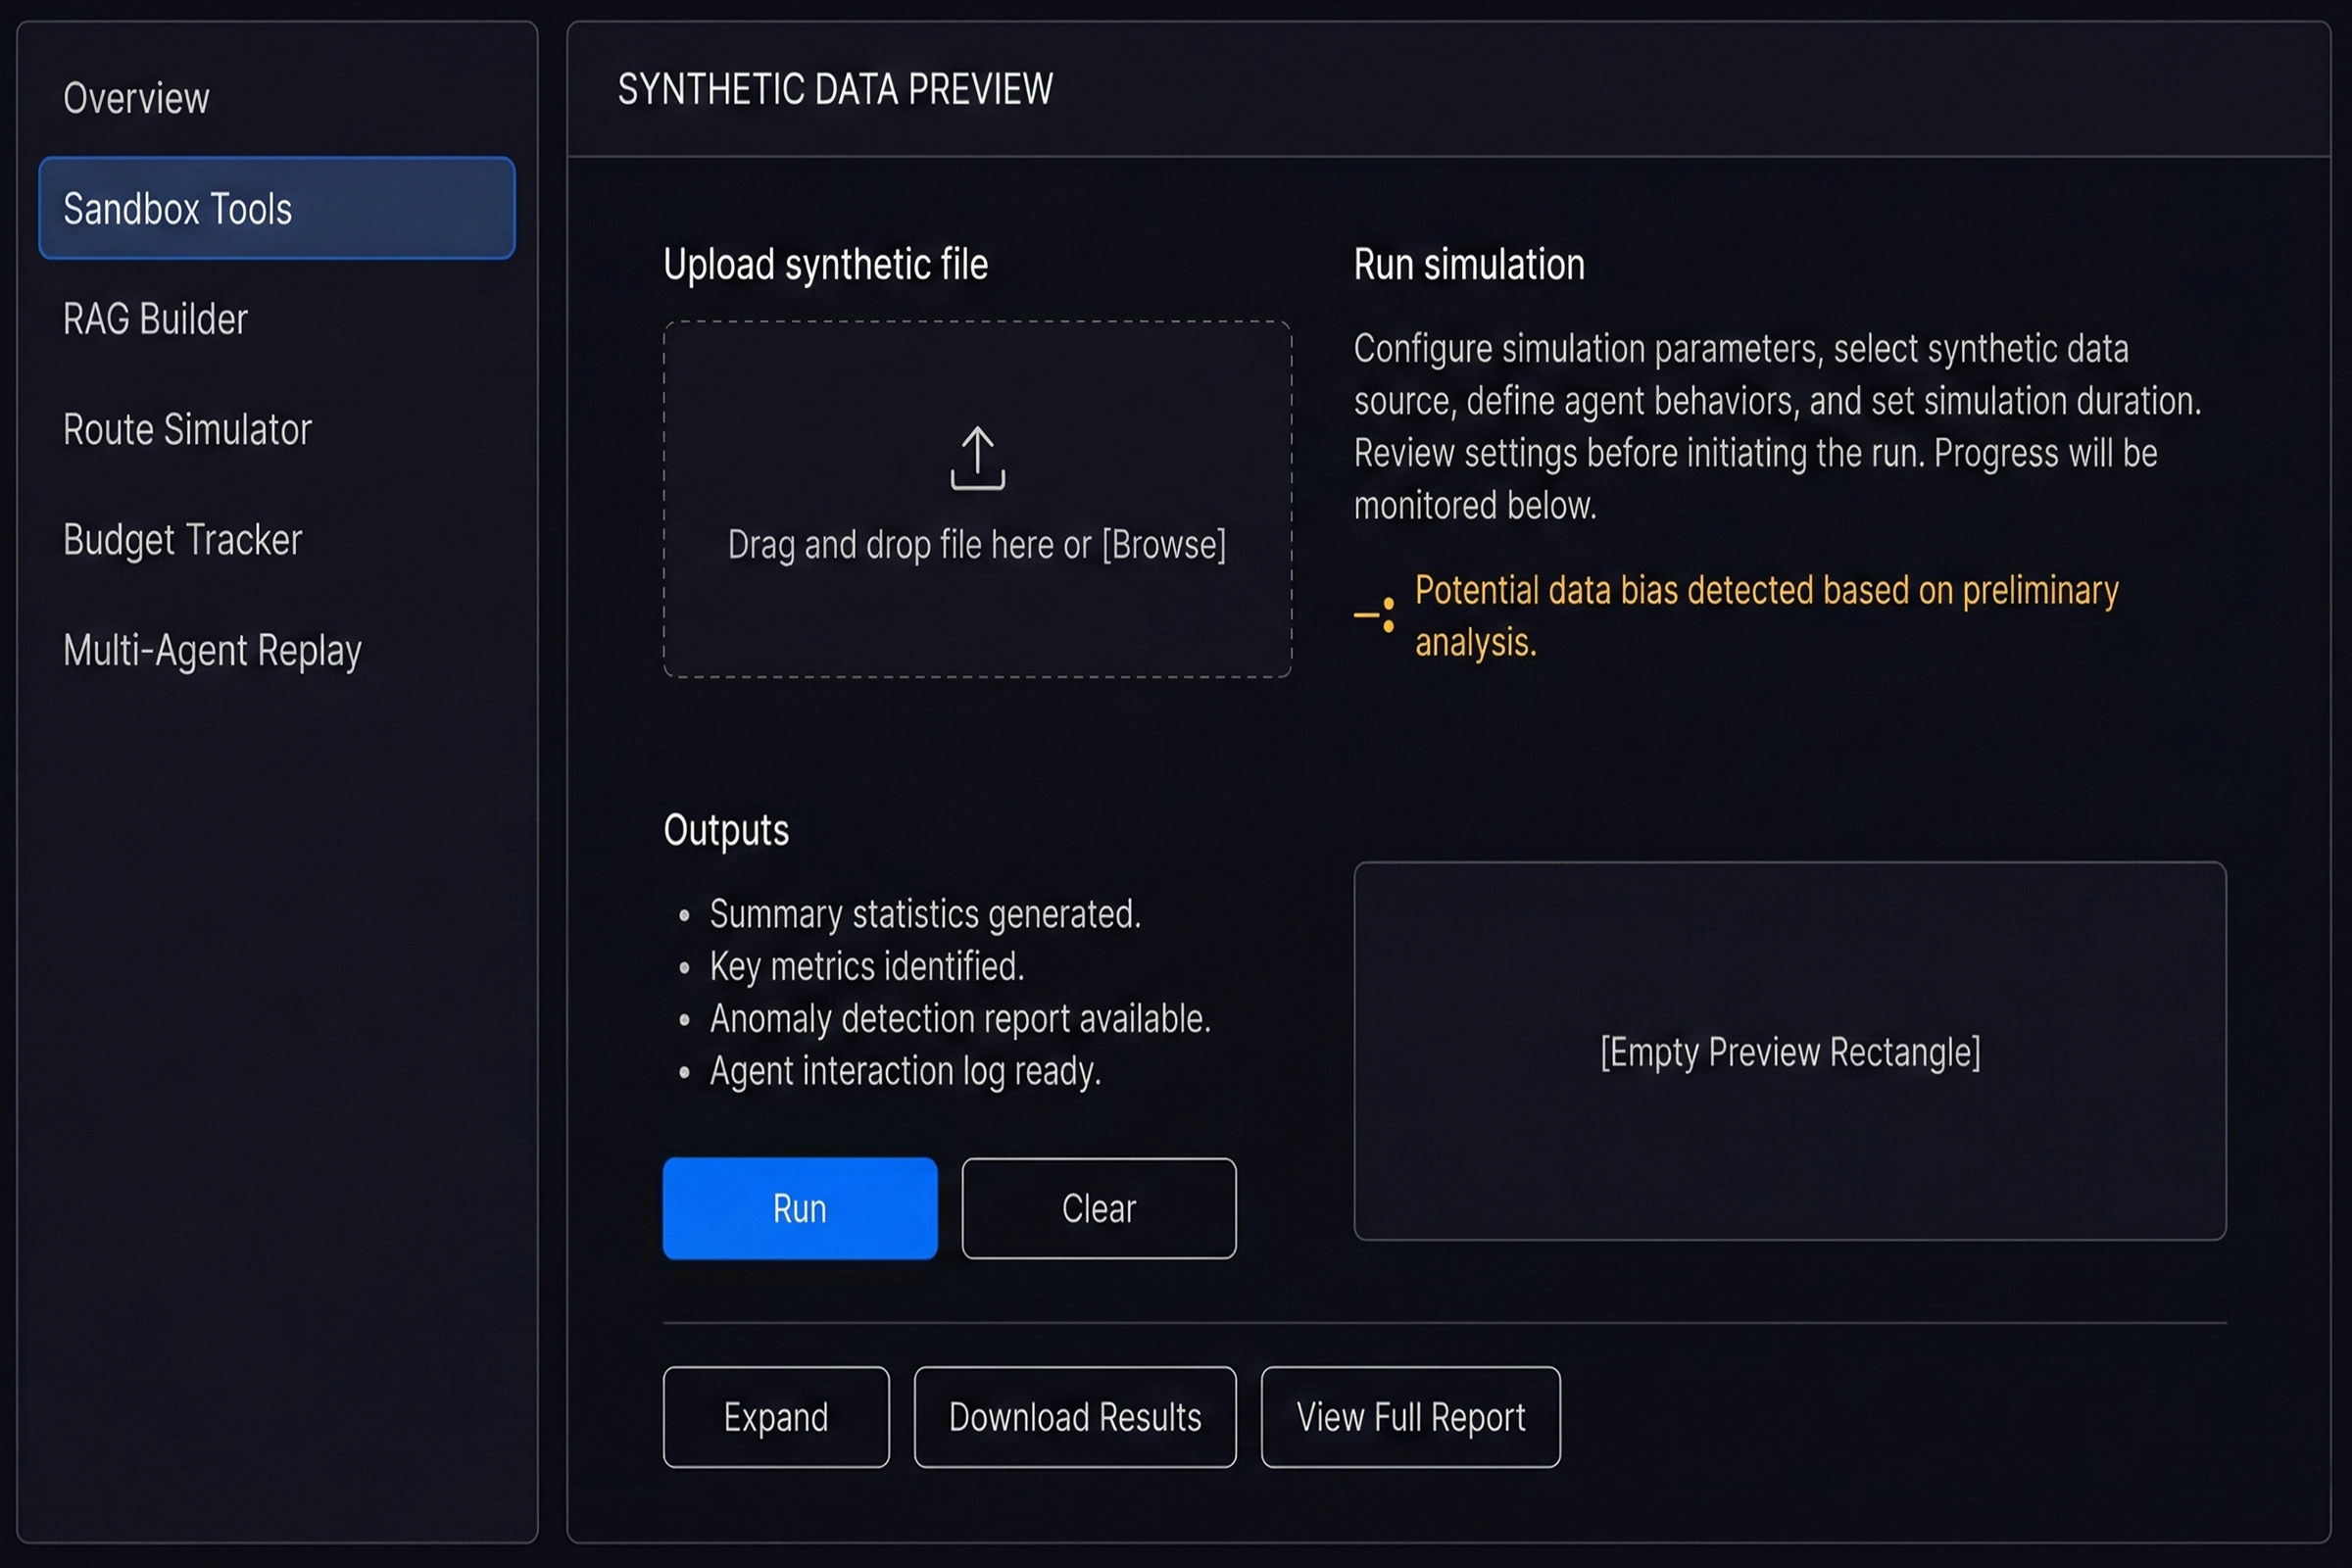The width and height of the screenshot is (2352, 1568).
Task: Navigate to the Route Simulator tool
Action: click(x=187, y=429)
